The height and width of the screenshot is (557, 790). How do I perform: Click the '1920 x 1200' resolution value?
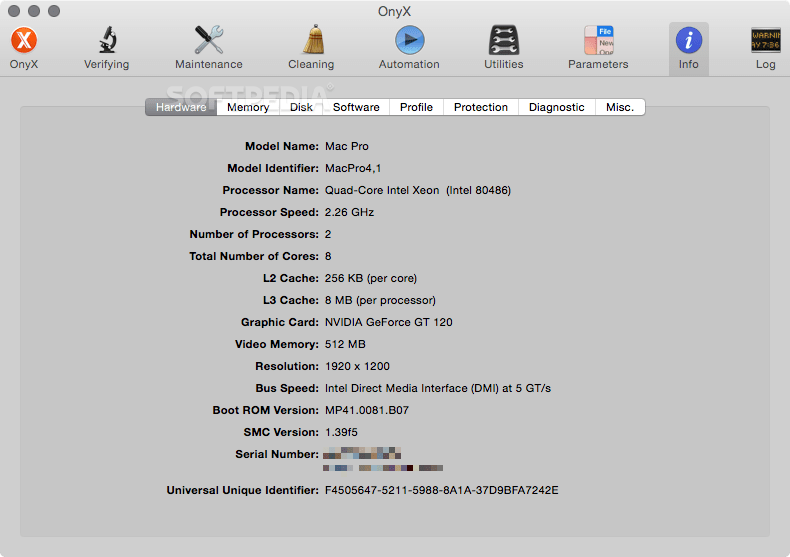357,366
